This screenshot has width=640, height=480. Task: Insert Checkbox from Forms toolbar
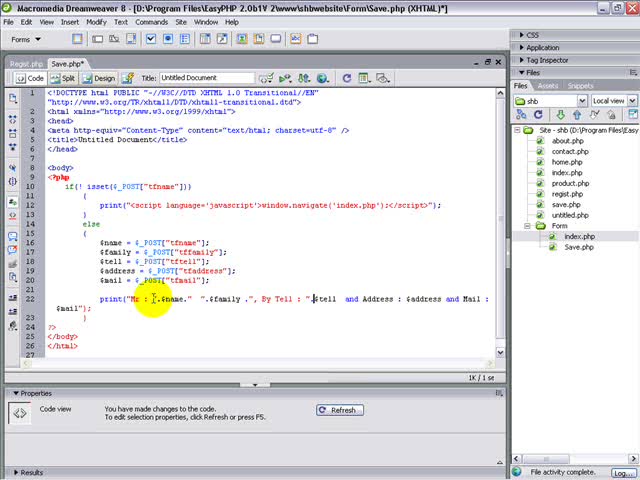151,40
